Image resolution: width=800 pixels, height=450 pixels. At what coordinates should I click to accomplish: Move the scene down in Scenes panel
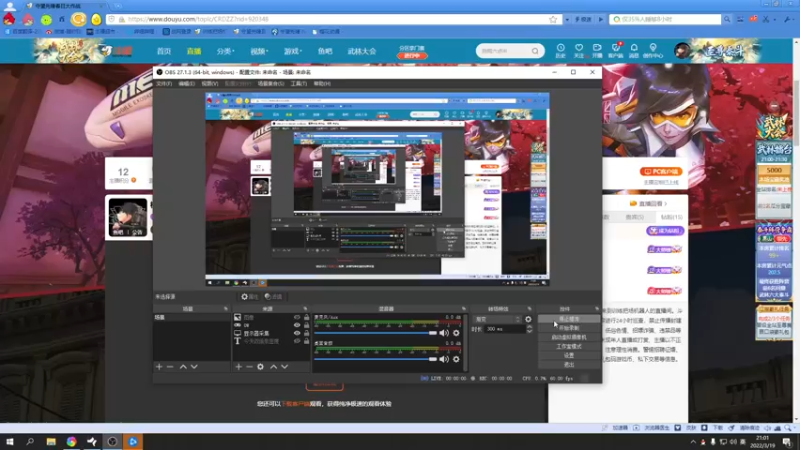pos(194,366)
